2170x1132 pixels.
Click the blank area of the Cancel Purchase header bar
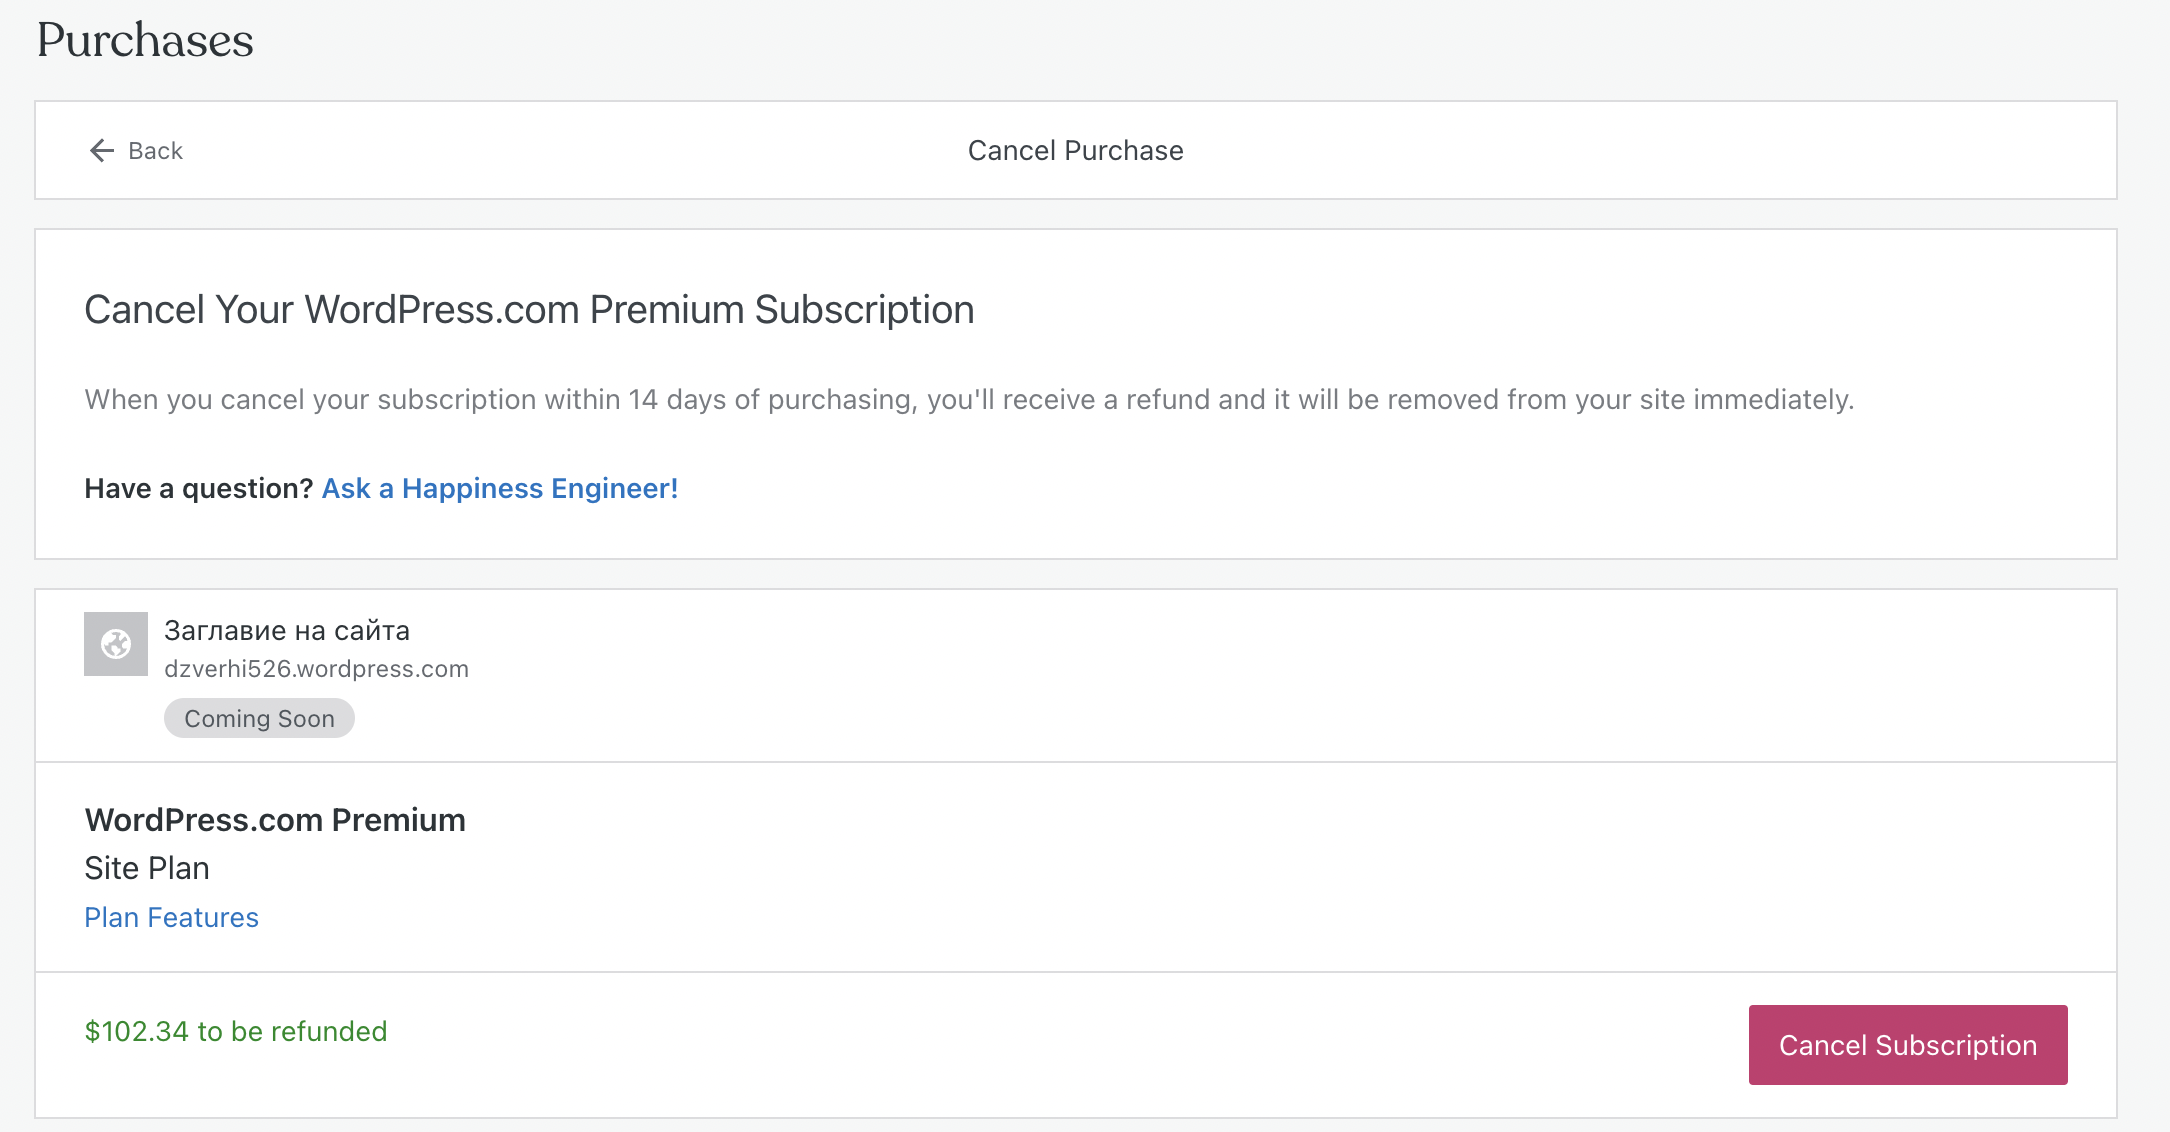click(1600, 151)
